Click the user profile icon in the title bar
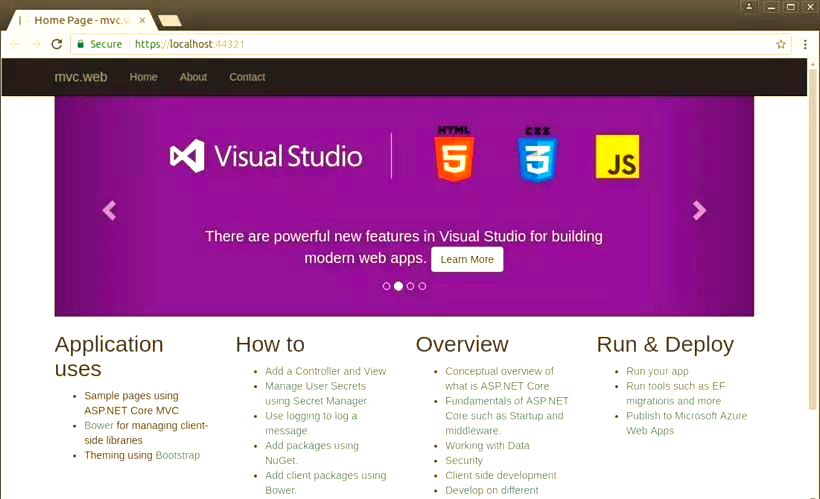 point(749,7)
